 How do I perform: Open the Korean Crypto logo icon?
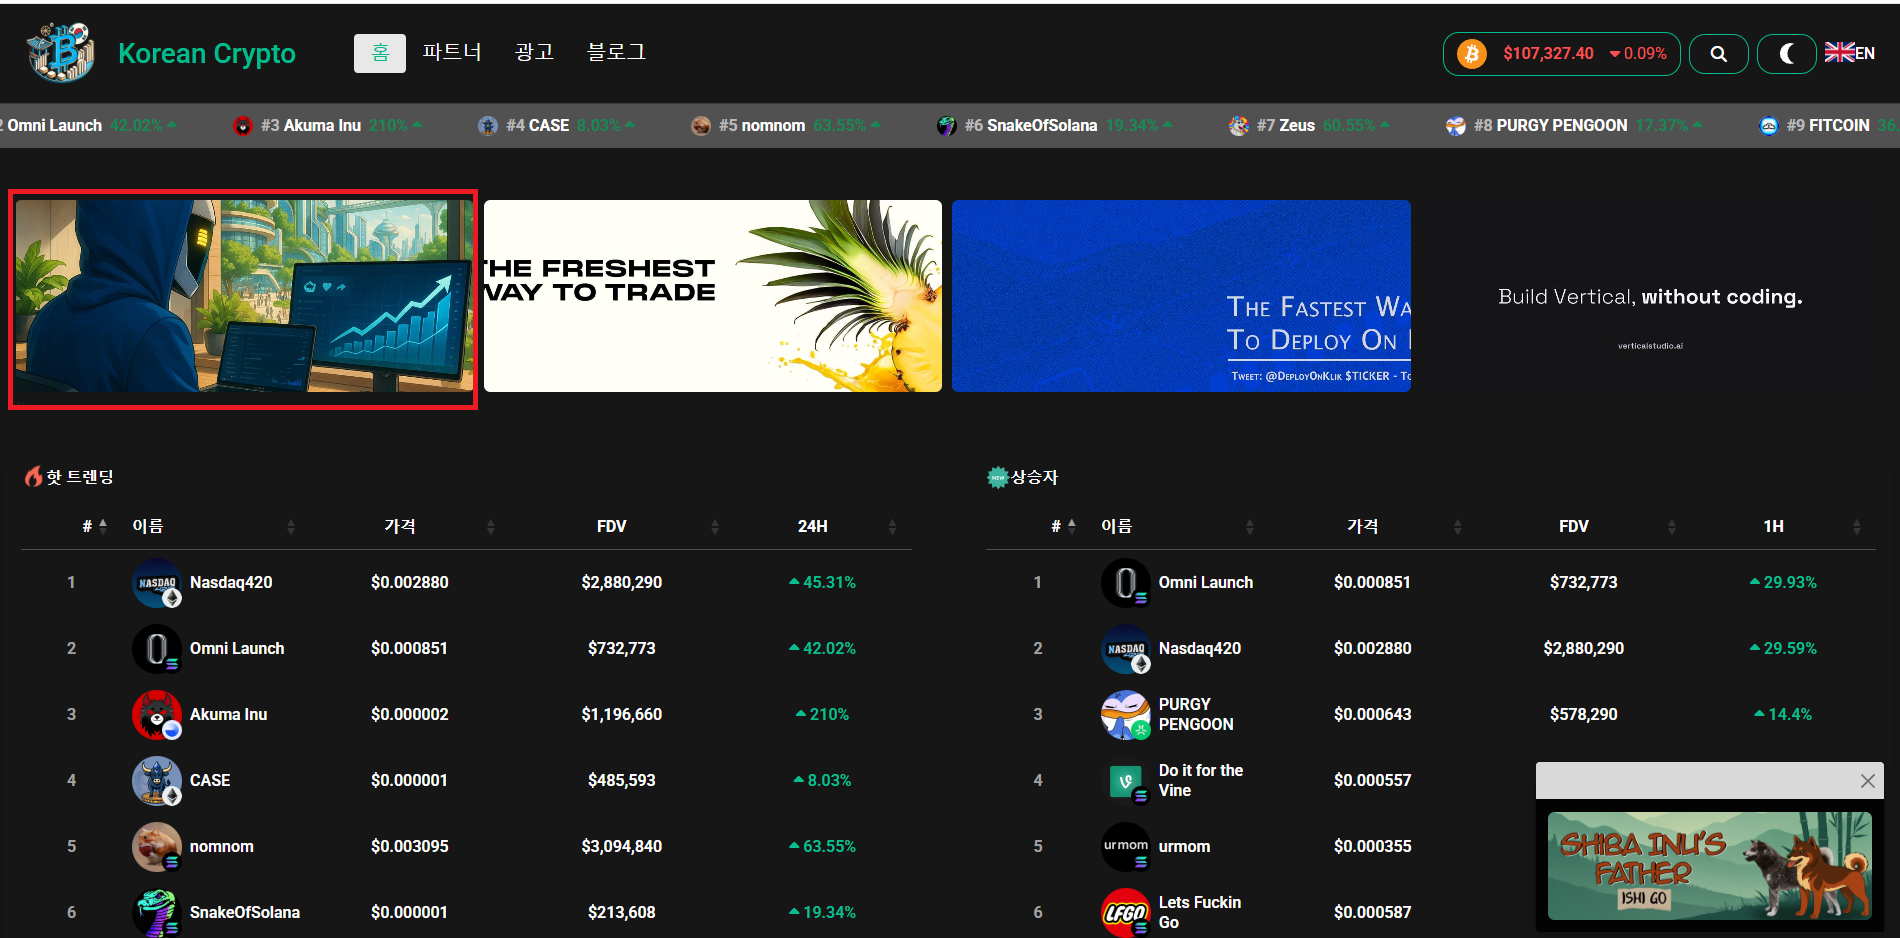(61, 53)
